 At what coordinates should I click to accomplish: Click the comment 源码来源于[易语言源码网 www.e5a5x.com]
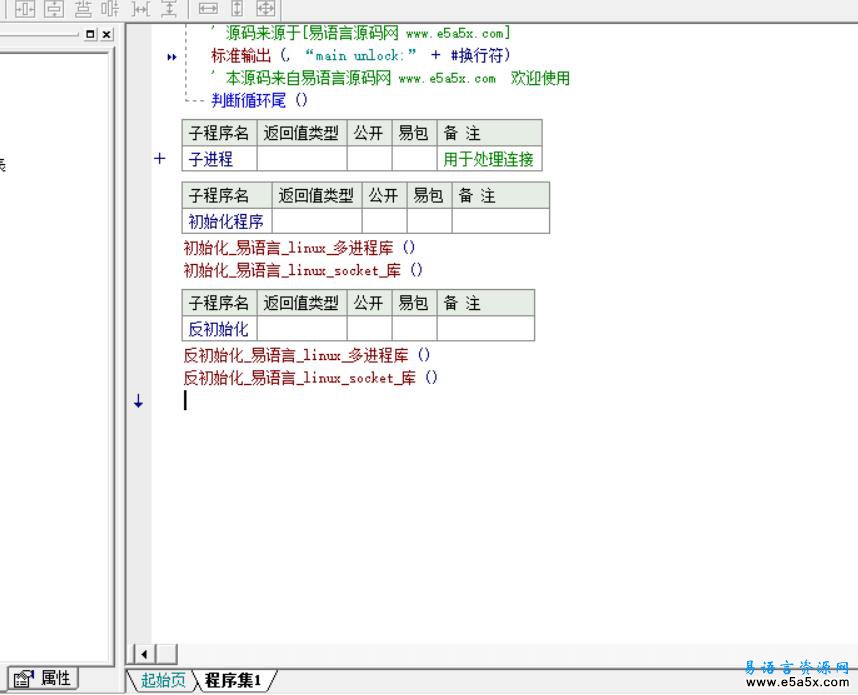point(361,33)
